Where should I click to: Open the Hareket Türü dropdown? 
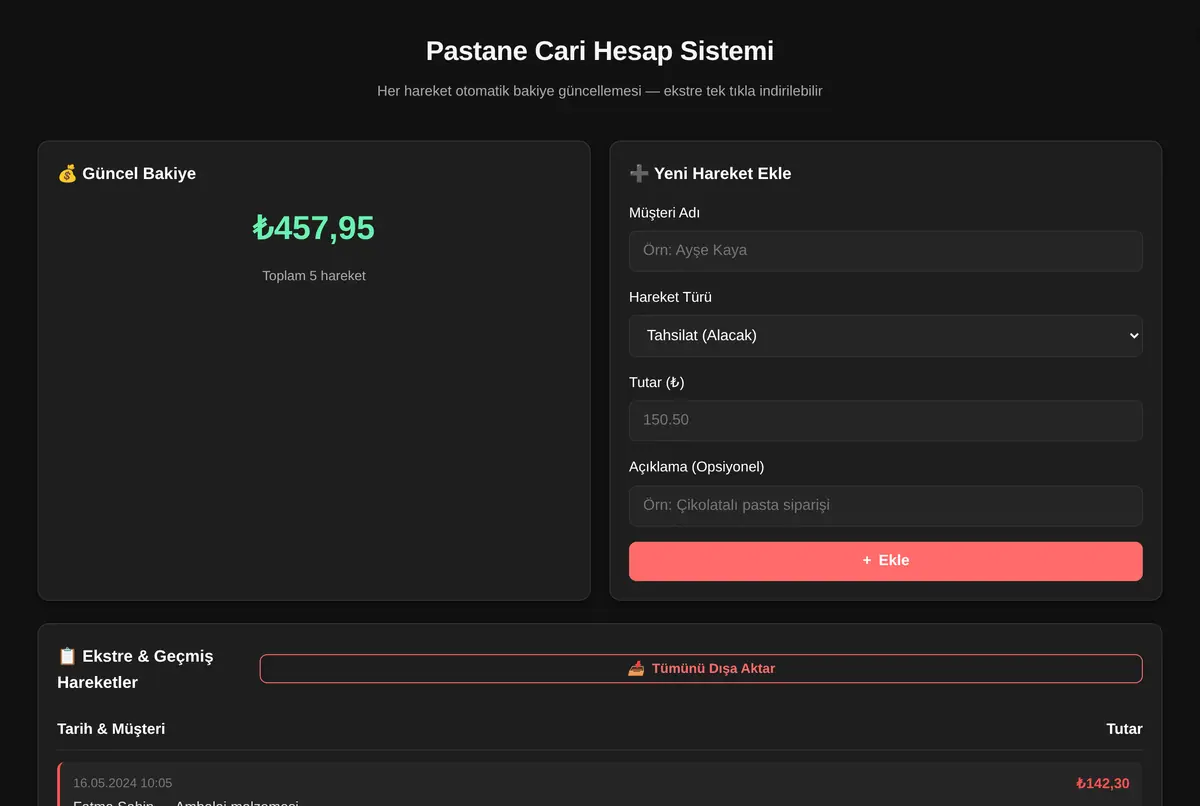[x=886, y=336]
